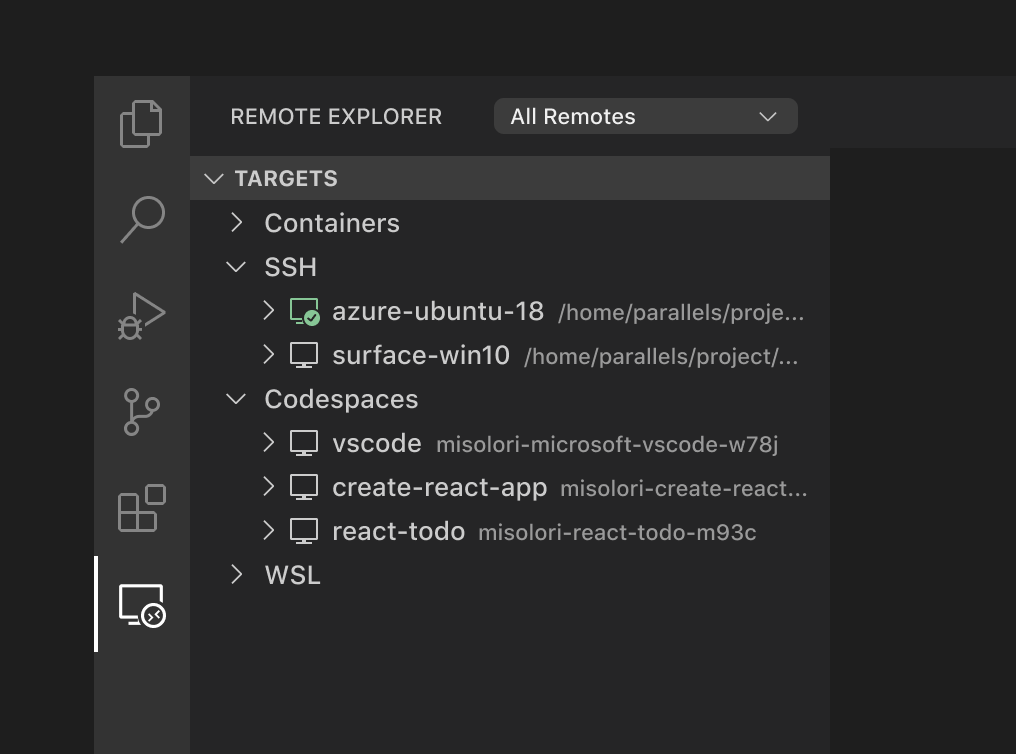Click the monitor icon beside surface-win10
This screenshot has height=754, width=1016.
tap(303, 355)
